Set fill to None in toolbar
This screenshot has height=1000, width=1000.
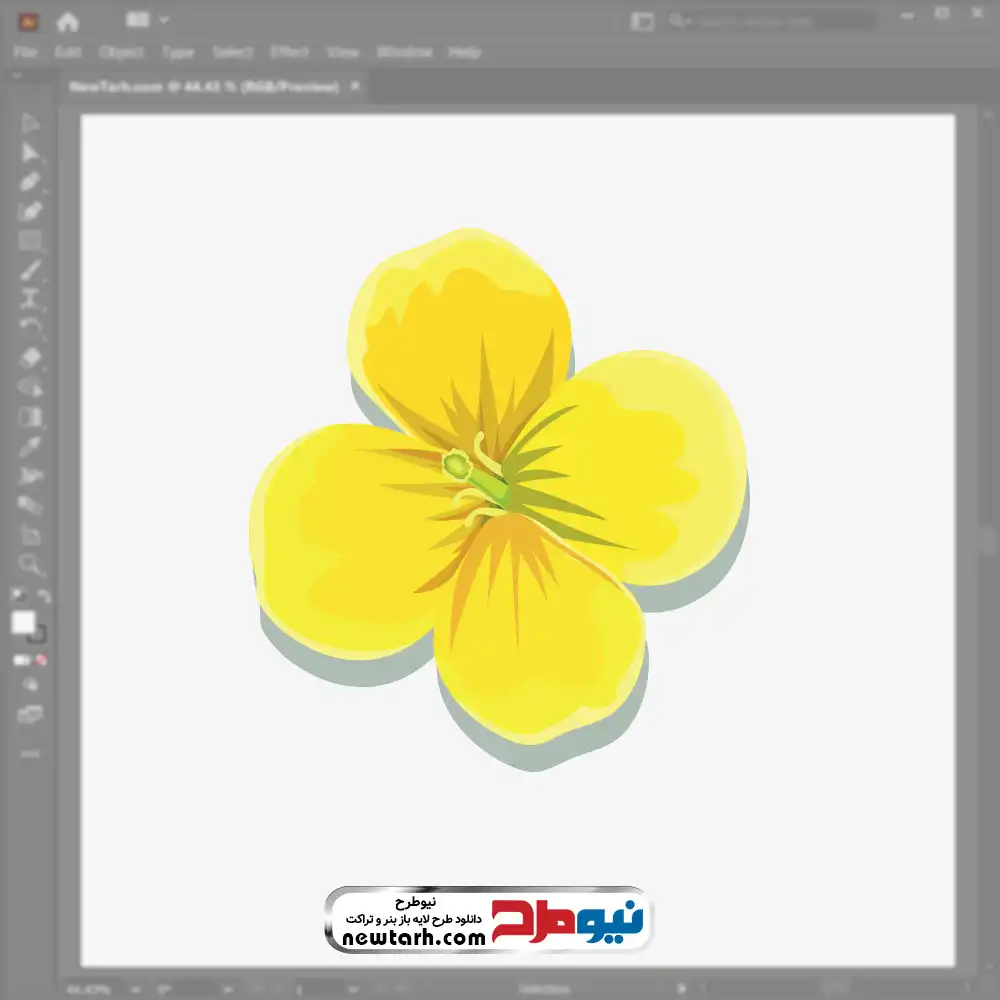[42, 661]
